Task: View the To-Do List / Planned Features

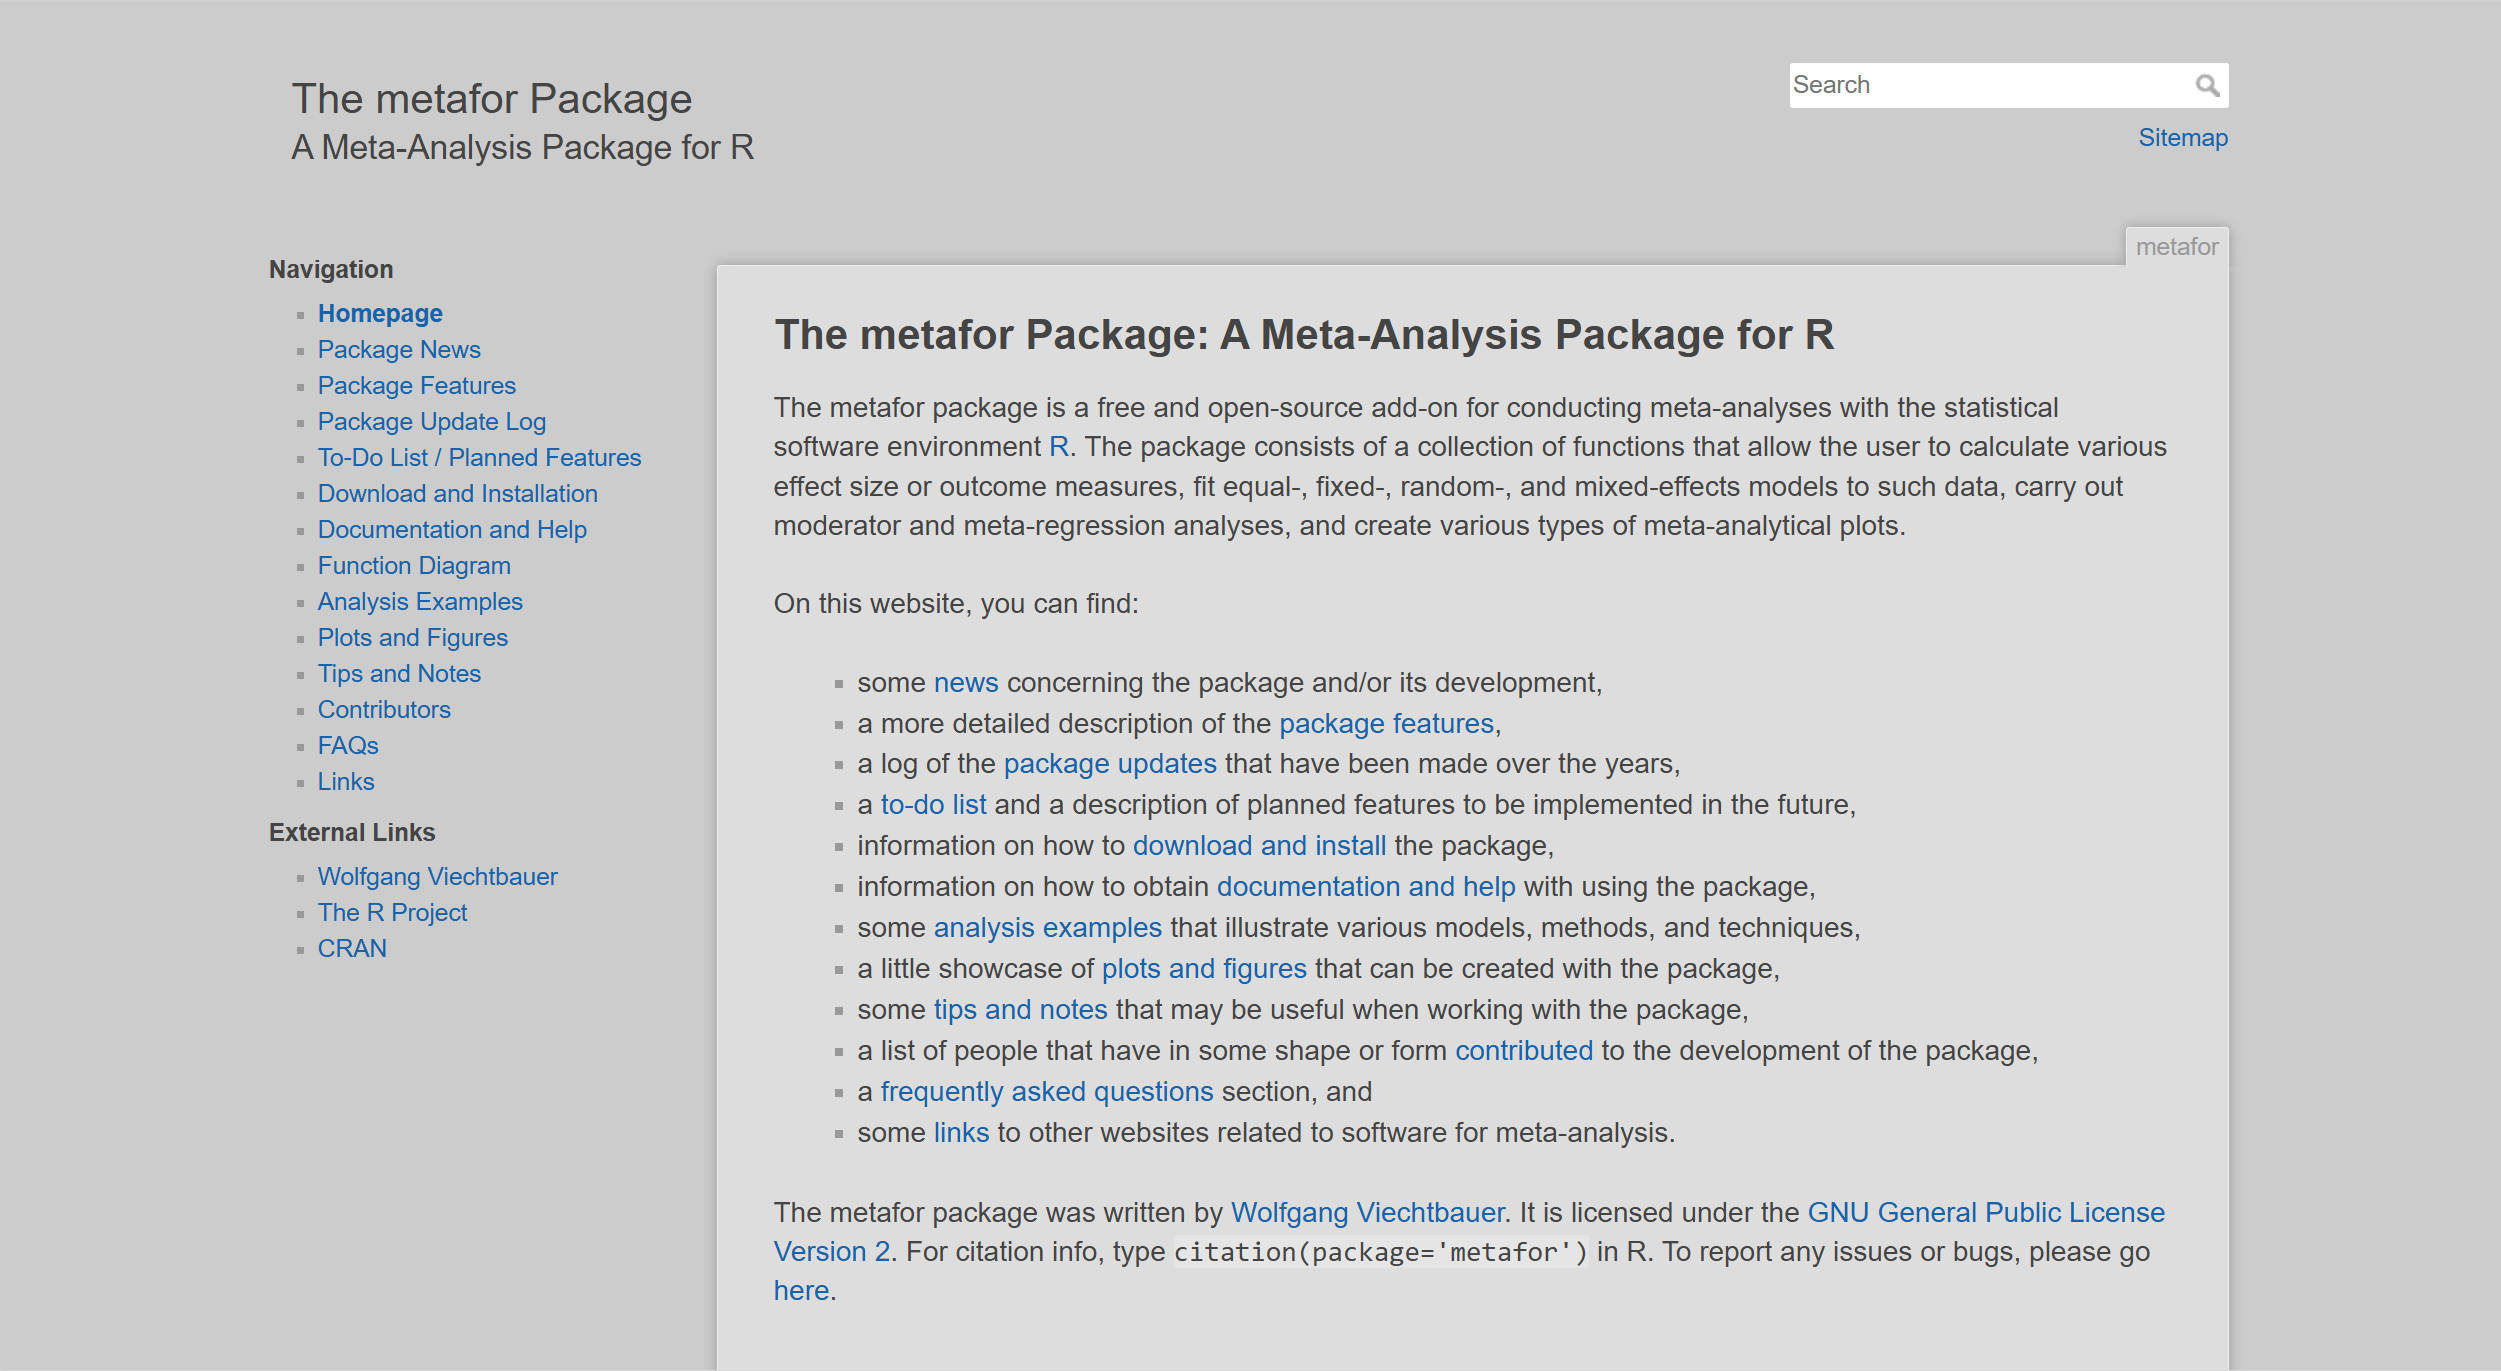Action: coord(480,457)
